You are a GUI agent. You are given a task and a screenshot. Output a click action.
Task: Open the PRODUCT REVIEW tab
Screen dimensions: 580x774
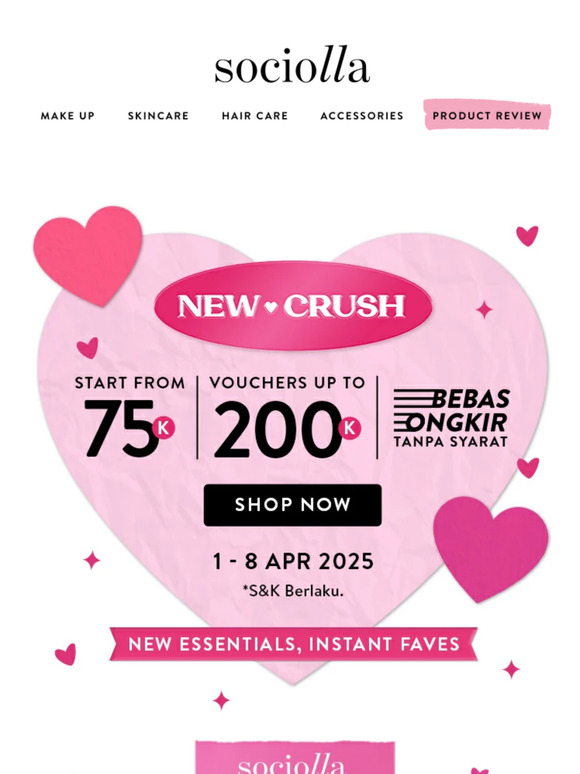tap(487, 115)
